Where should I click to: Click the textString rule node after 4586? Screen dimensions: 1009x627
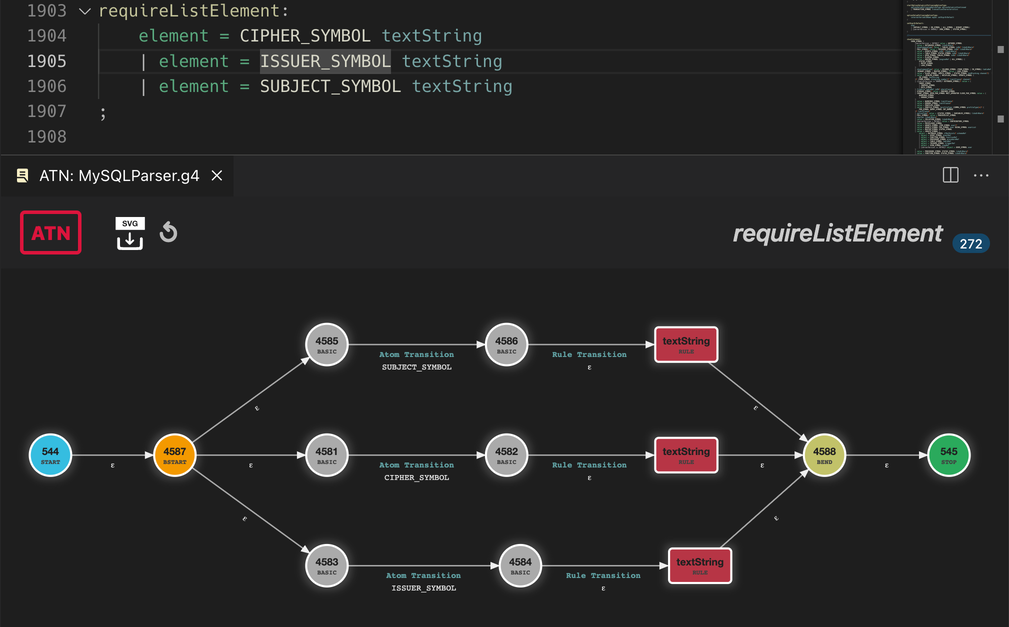[686, 344]
